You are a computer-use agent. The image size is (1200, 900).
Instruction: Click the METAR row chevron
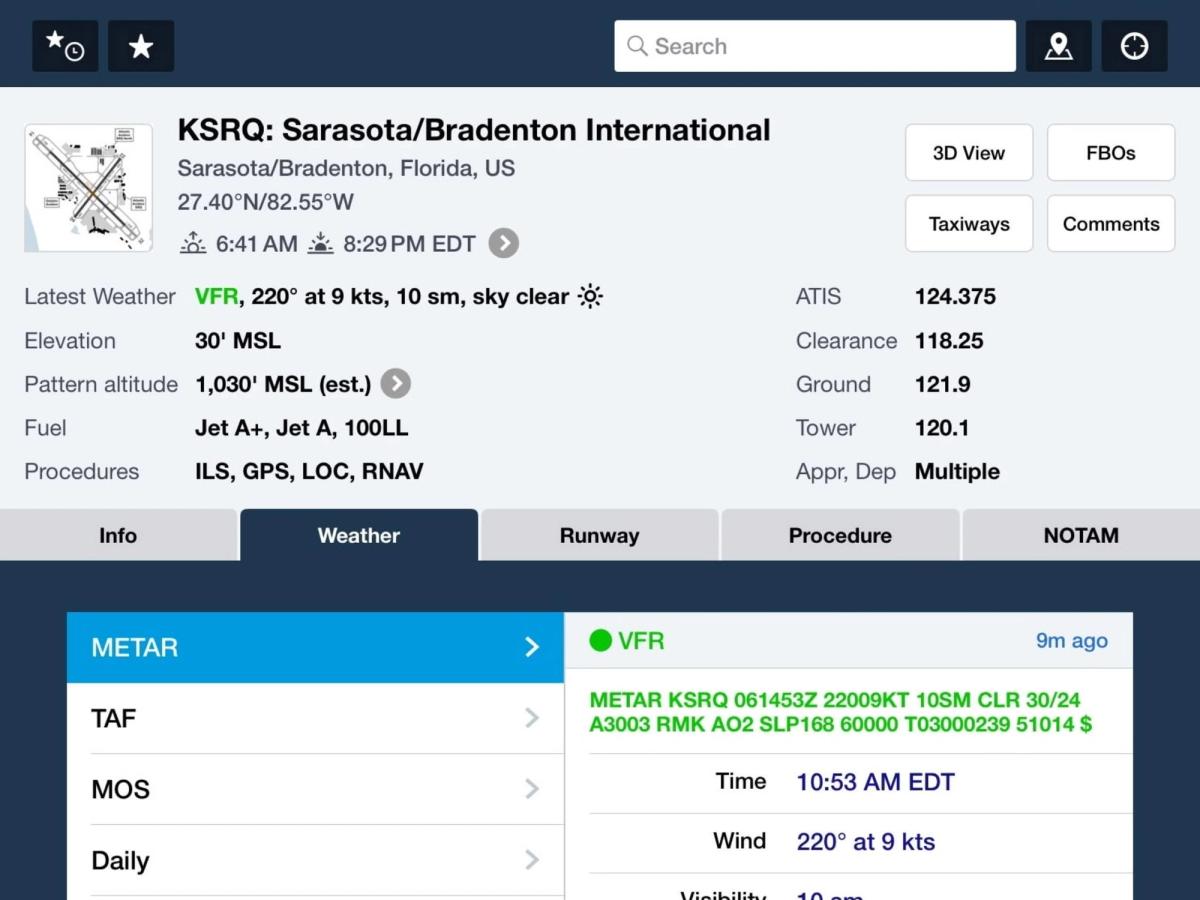pos(533,647)
